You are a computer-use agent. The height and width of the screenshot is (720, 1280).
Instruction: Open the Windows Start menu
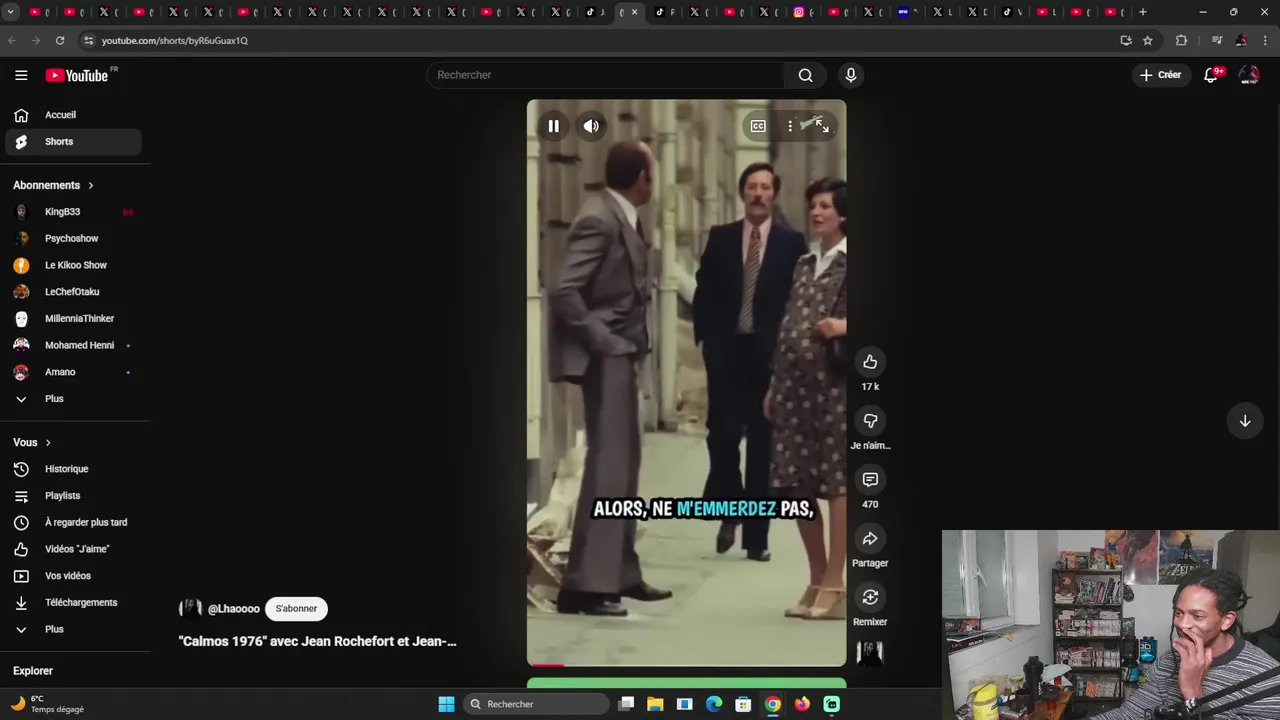coord(446,704)
